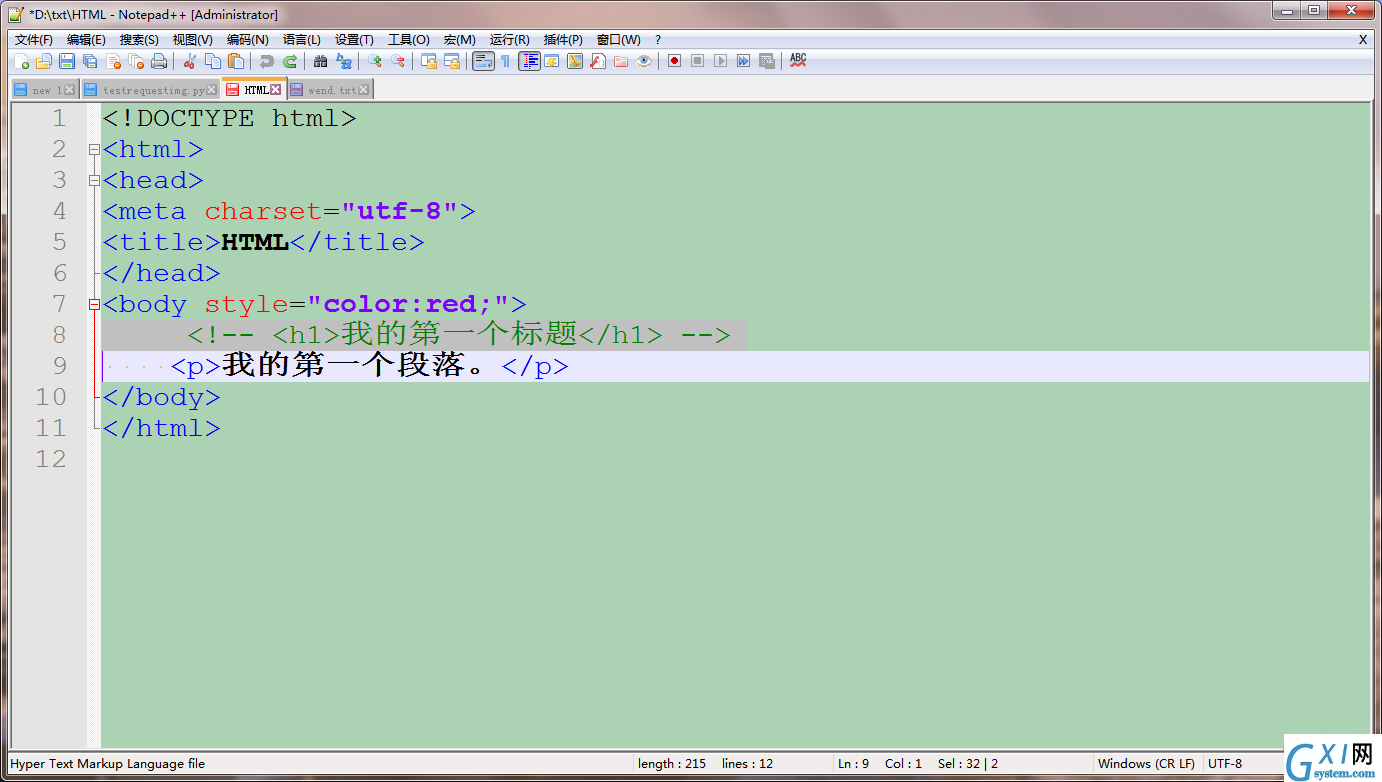Click the Paste toolbar icon
Screen dimensions: 1382x782
click(235, 61)
